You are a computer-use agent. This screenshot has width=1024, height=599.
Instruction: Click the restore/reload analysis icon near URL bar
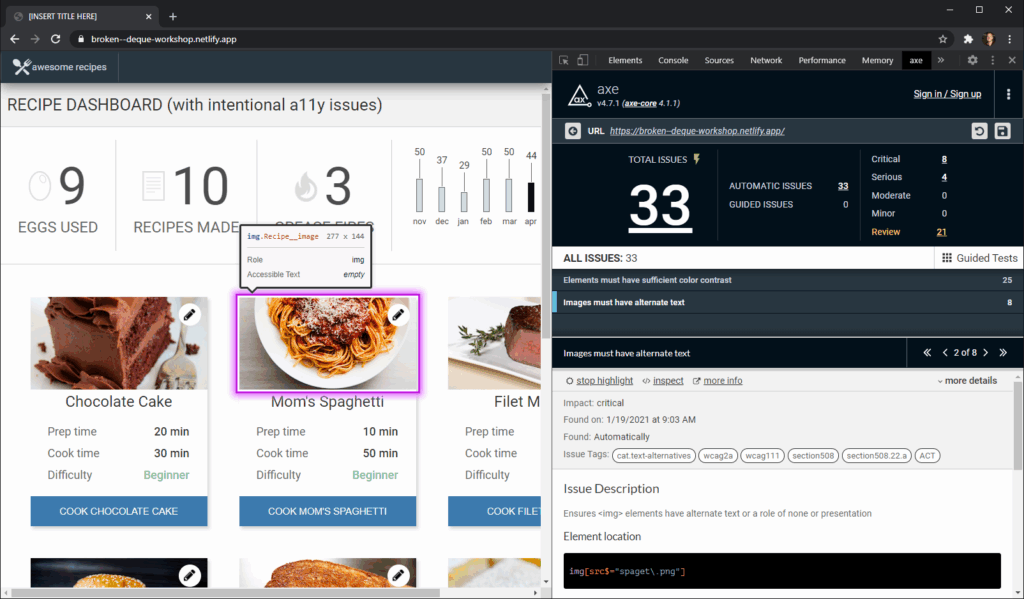[x=980, y=130]
